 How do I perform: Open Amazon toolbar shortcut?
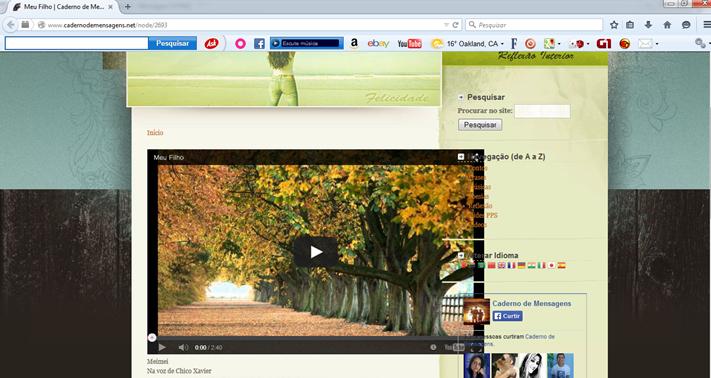pyautogui.click(x=354, y=44)
